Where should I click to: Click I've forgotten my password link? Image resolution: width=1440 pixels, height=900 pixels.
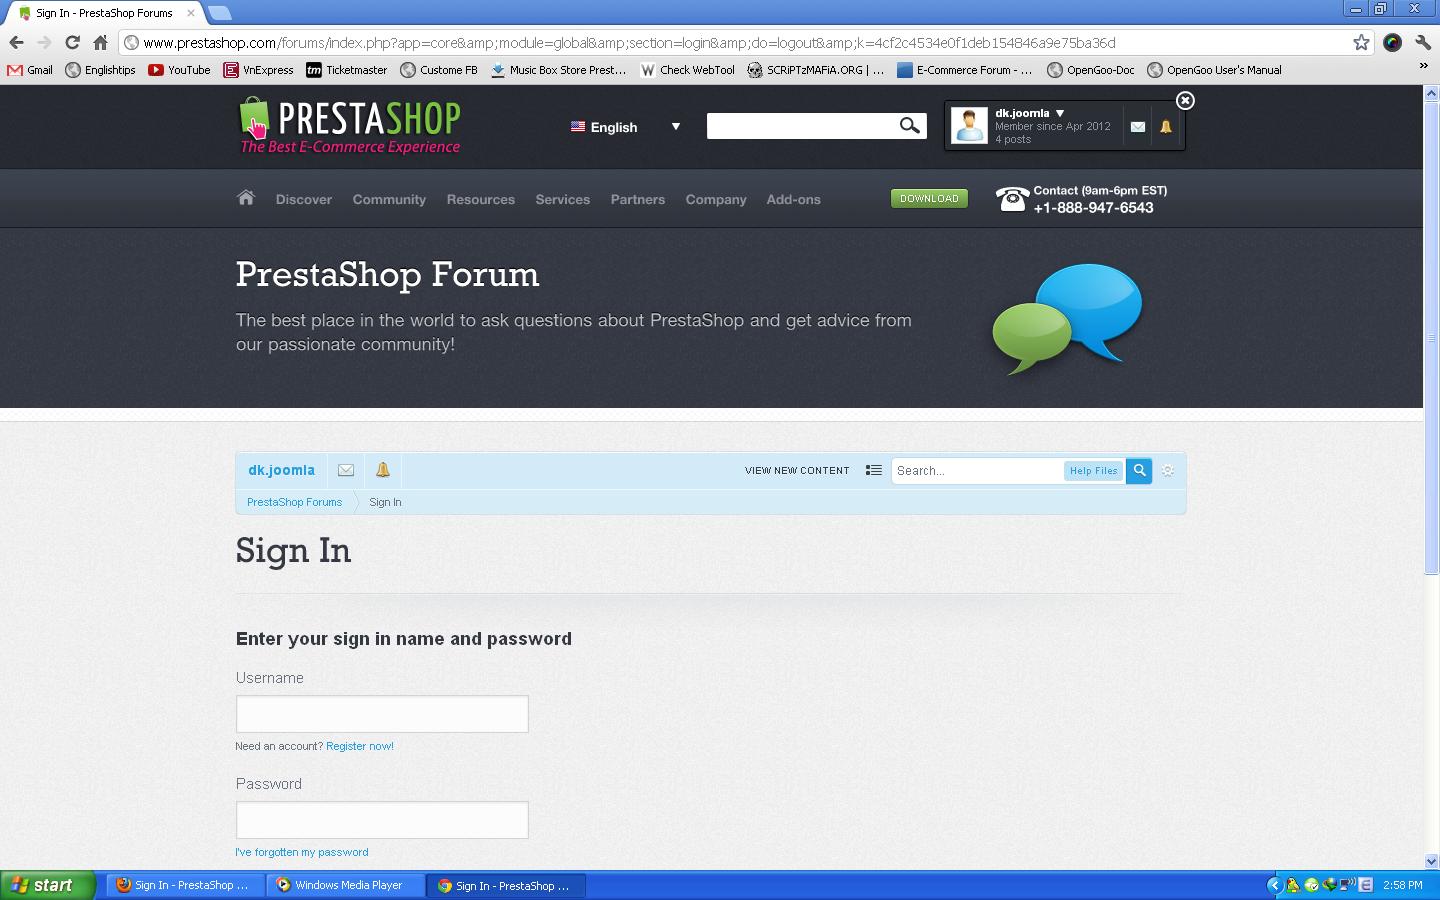301,852
